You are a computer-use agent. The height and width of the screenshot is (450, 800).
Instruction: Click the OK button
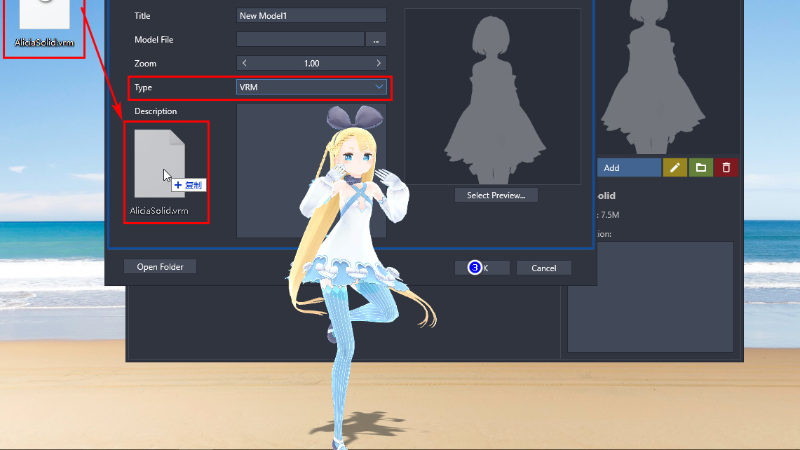[x=482, y=268]
